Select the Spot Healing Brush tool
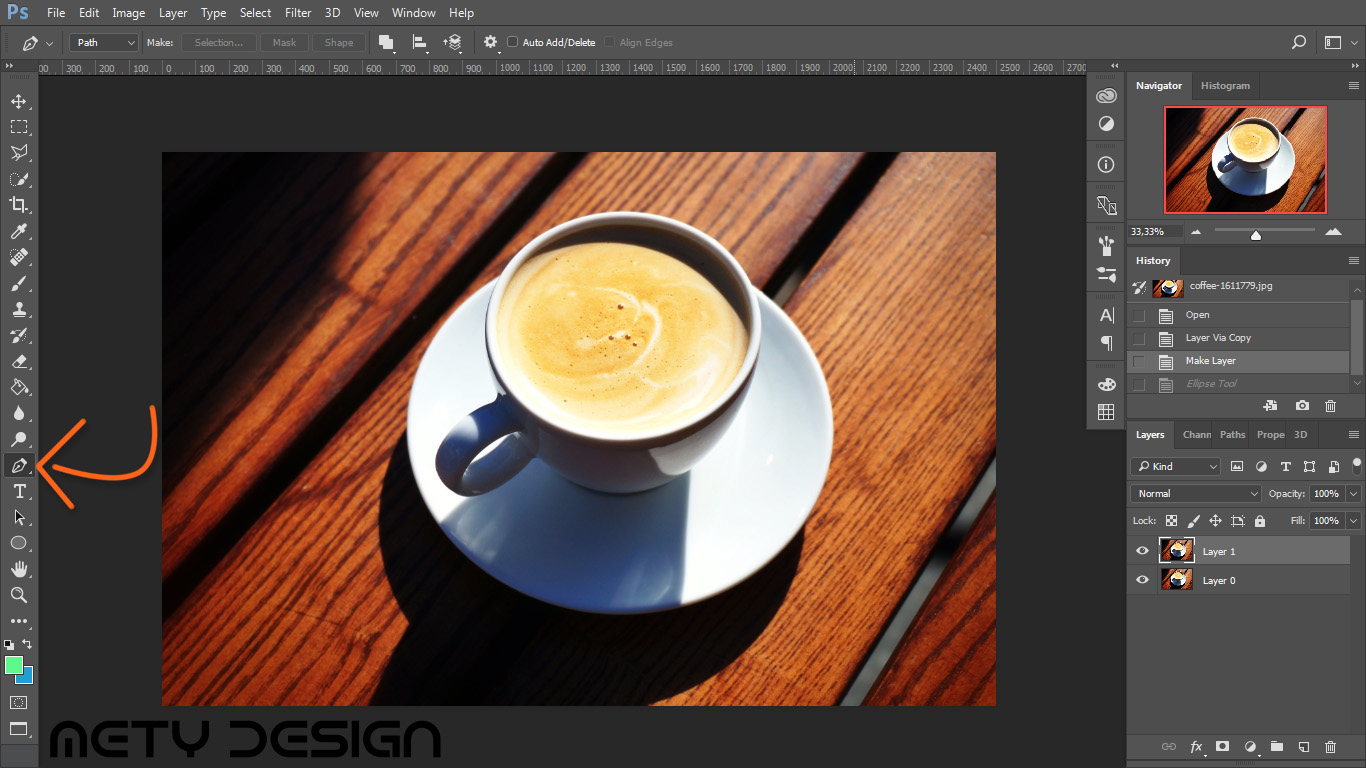This screenshot has height=768, width=1366. click(18, 257)
